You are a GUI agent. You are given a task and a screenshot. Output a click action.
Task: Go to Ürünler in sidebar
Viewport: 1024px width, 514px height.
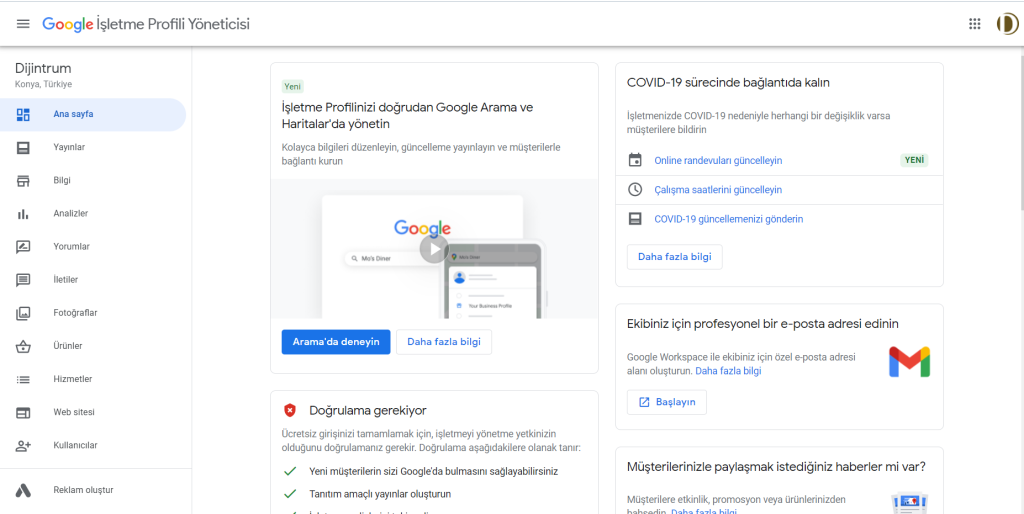[x=95, y=347]
